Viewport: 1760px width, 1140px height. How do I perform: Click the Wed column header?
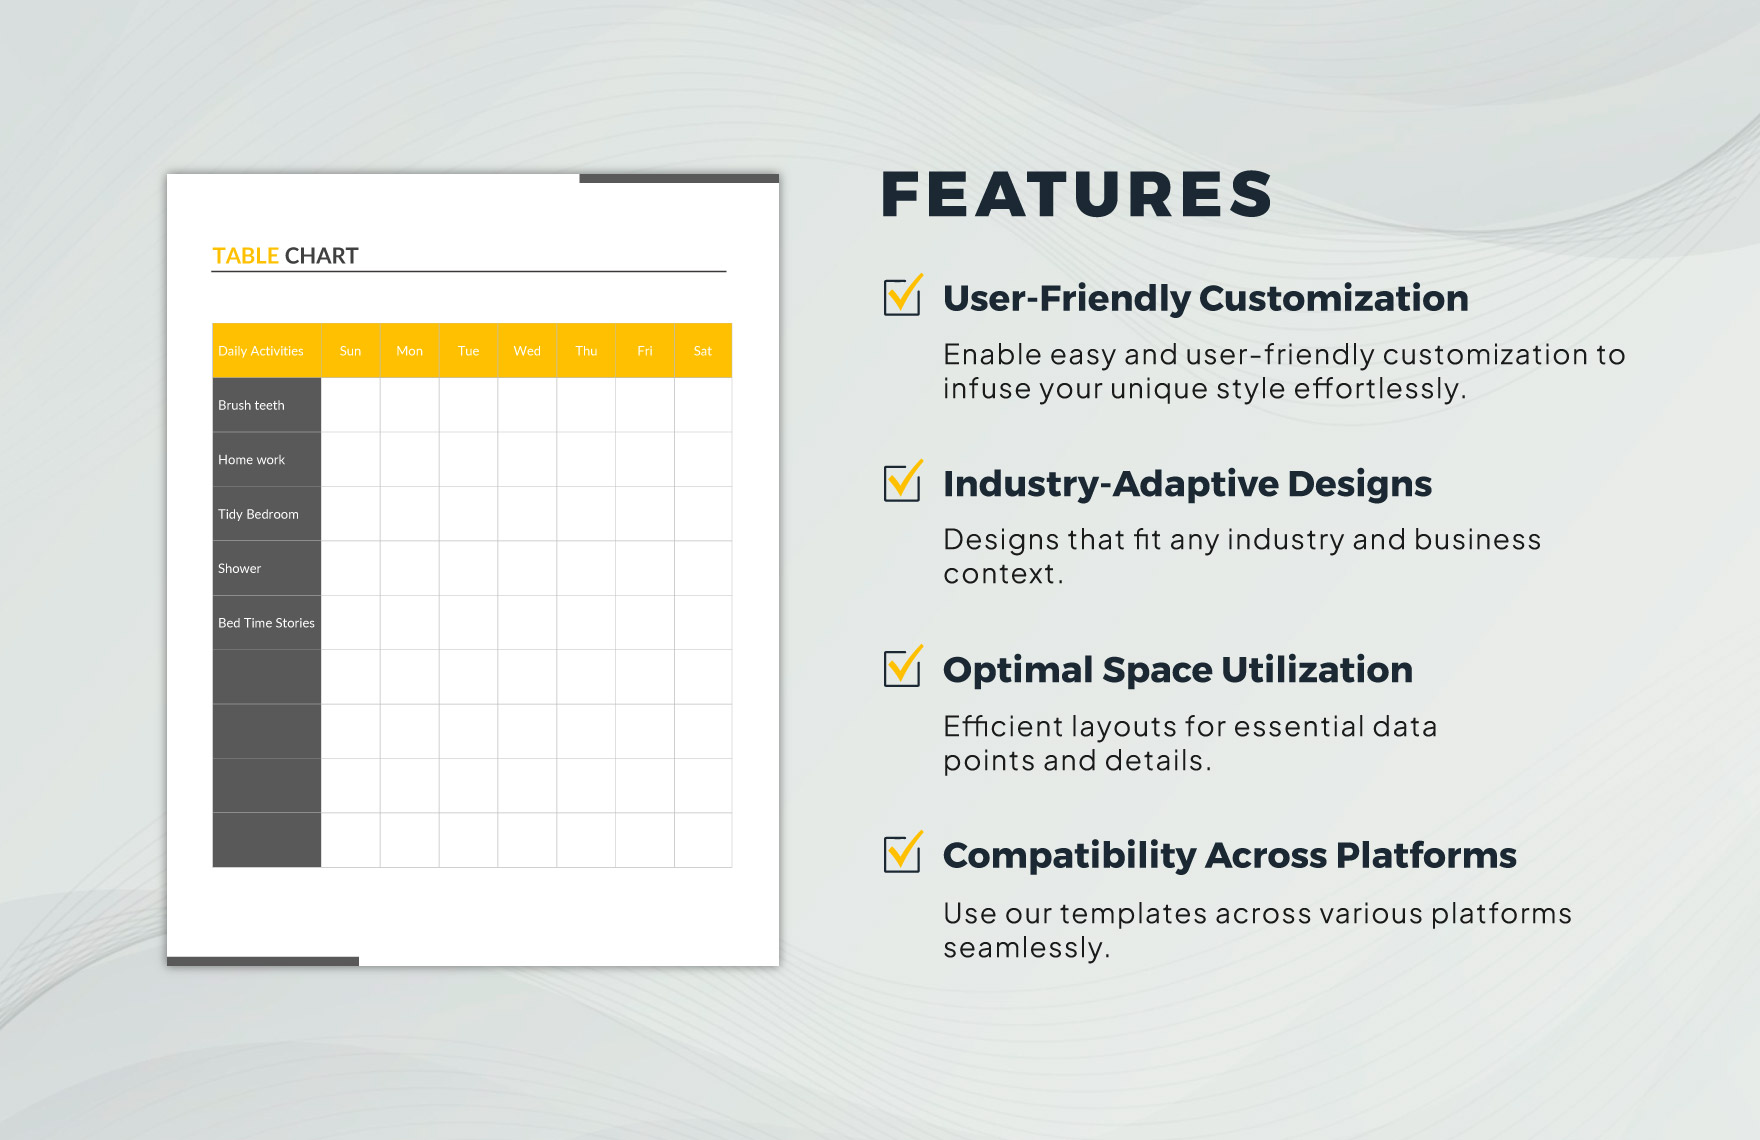[x=527, y=351]
